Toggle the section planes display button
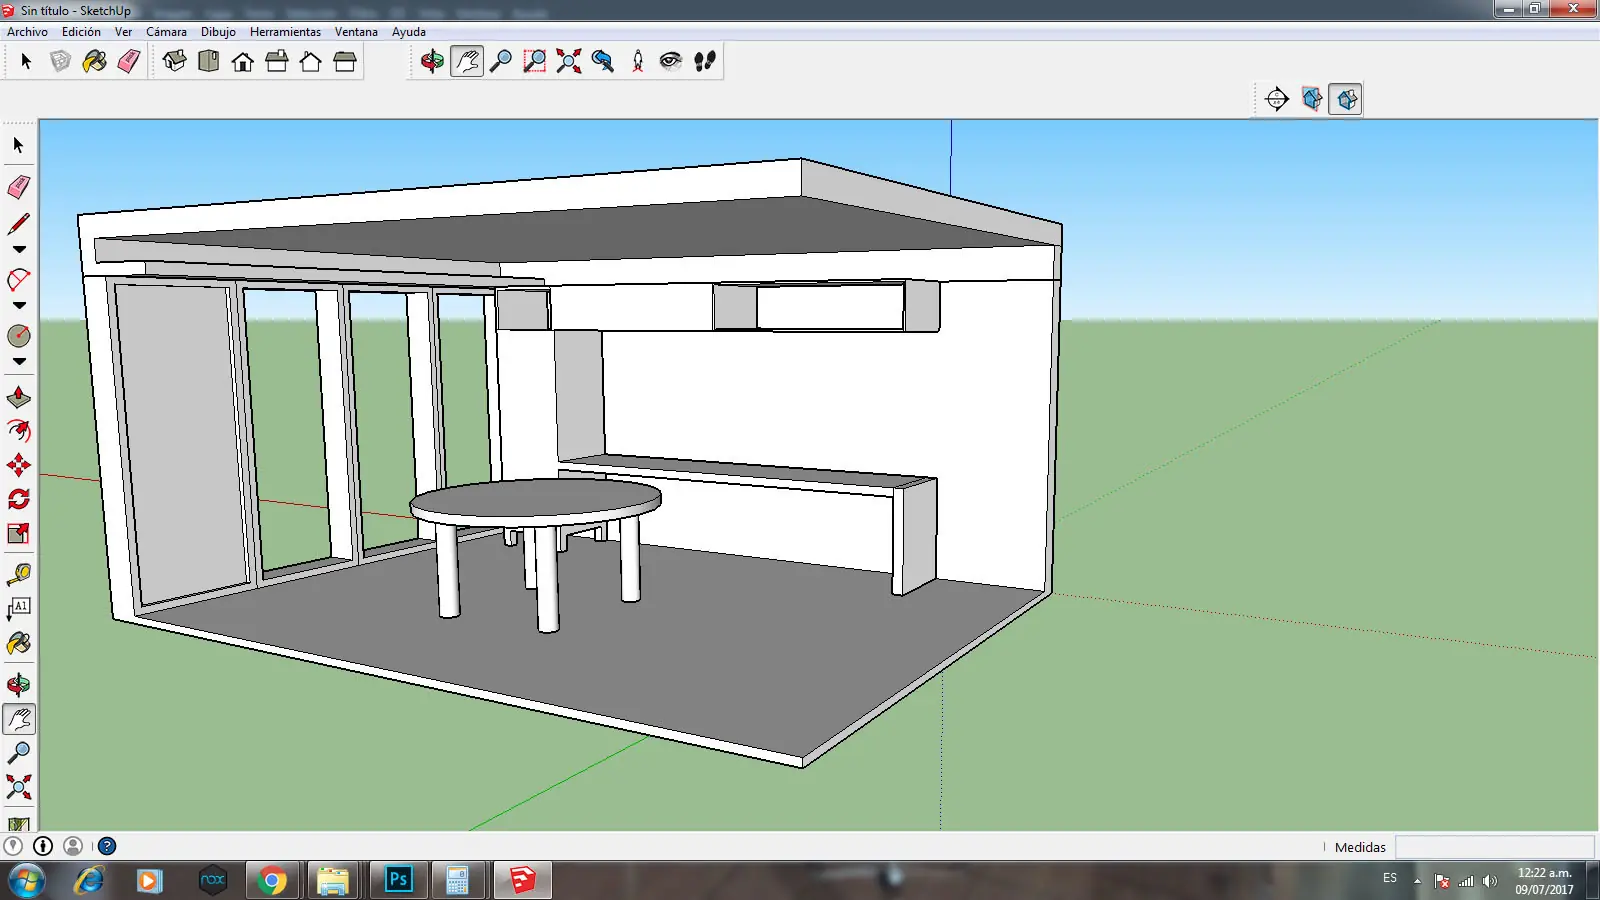The width and height of the screenshot is (1600, 900). [x=1312, y=99]
